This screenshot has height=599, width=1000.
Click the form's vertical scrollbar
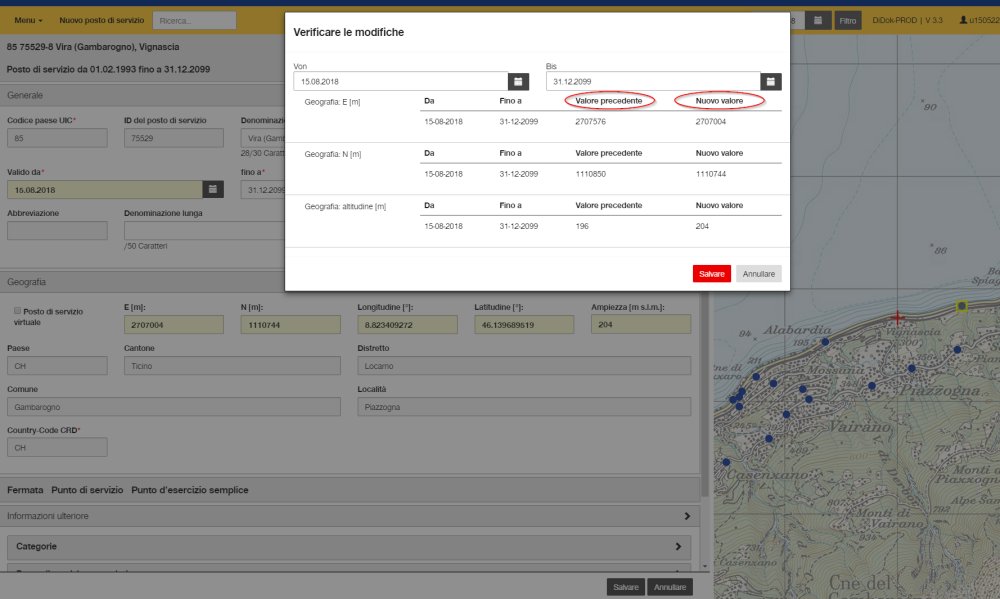coord(705,396)
